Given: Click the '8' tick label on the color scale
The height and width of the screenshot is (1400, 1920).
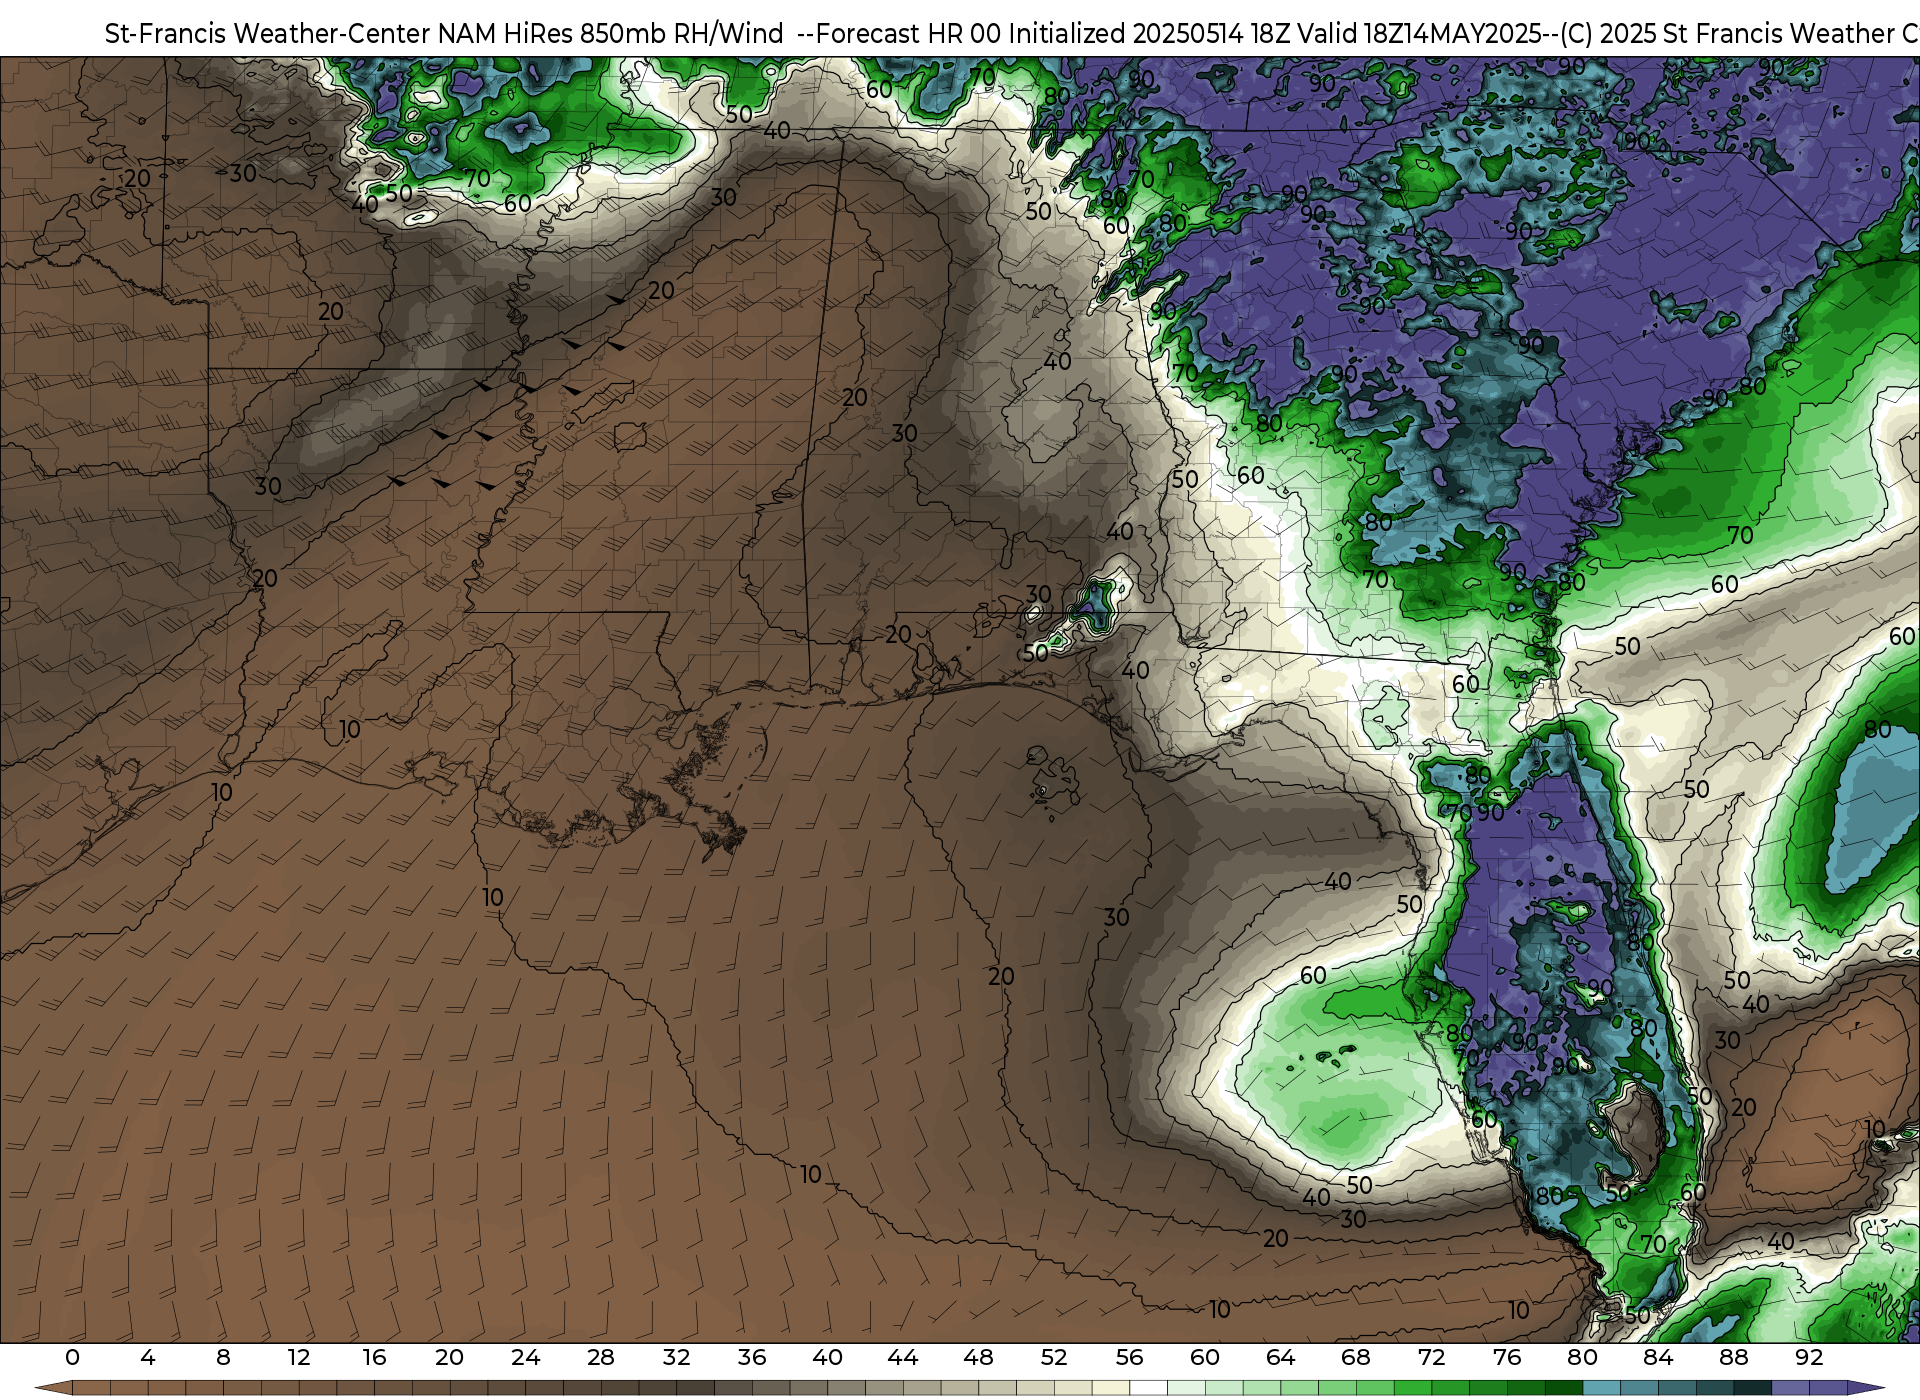Looking at the screenshot, I should click(x=223, y=1357).
